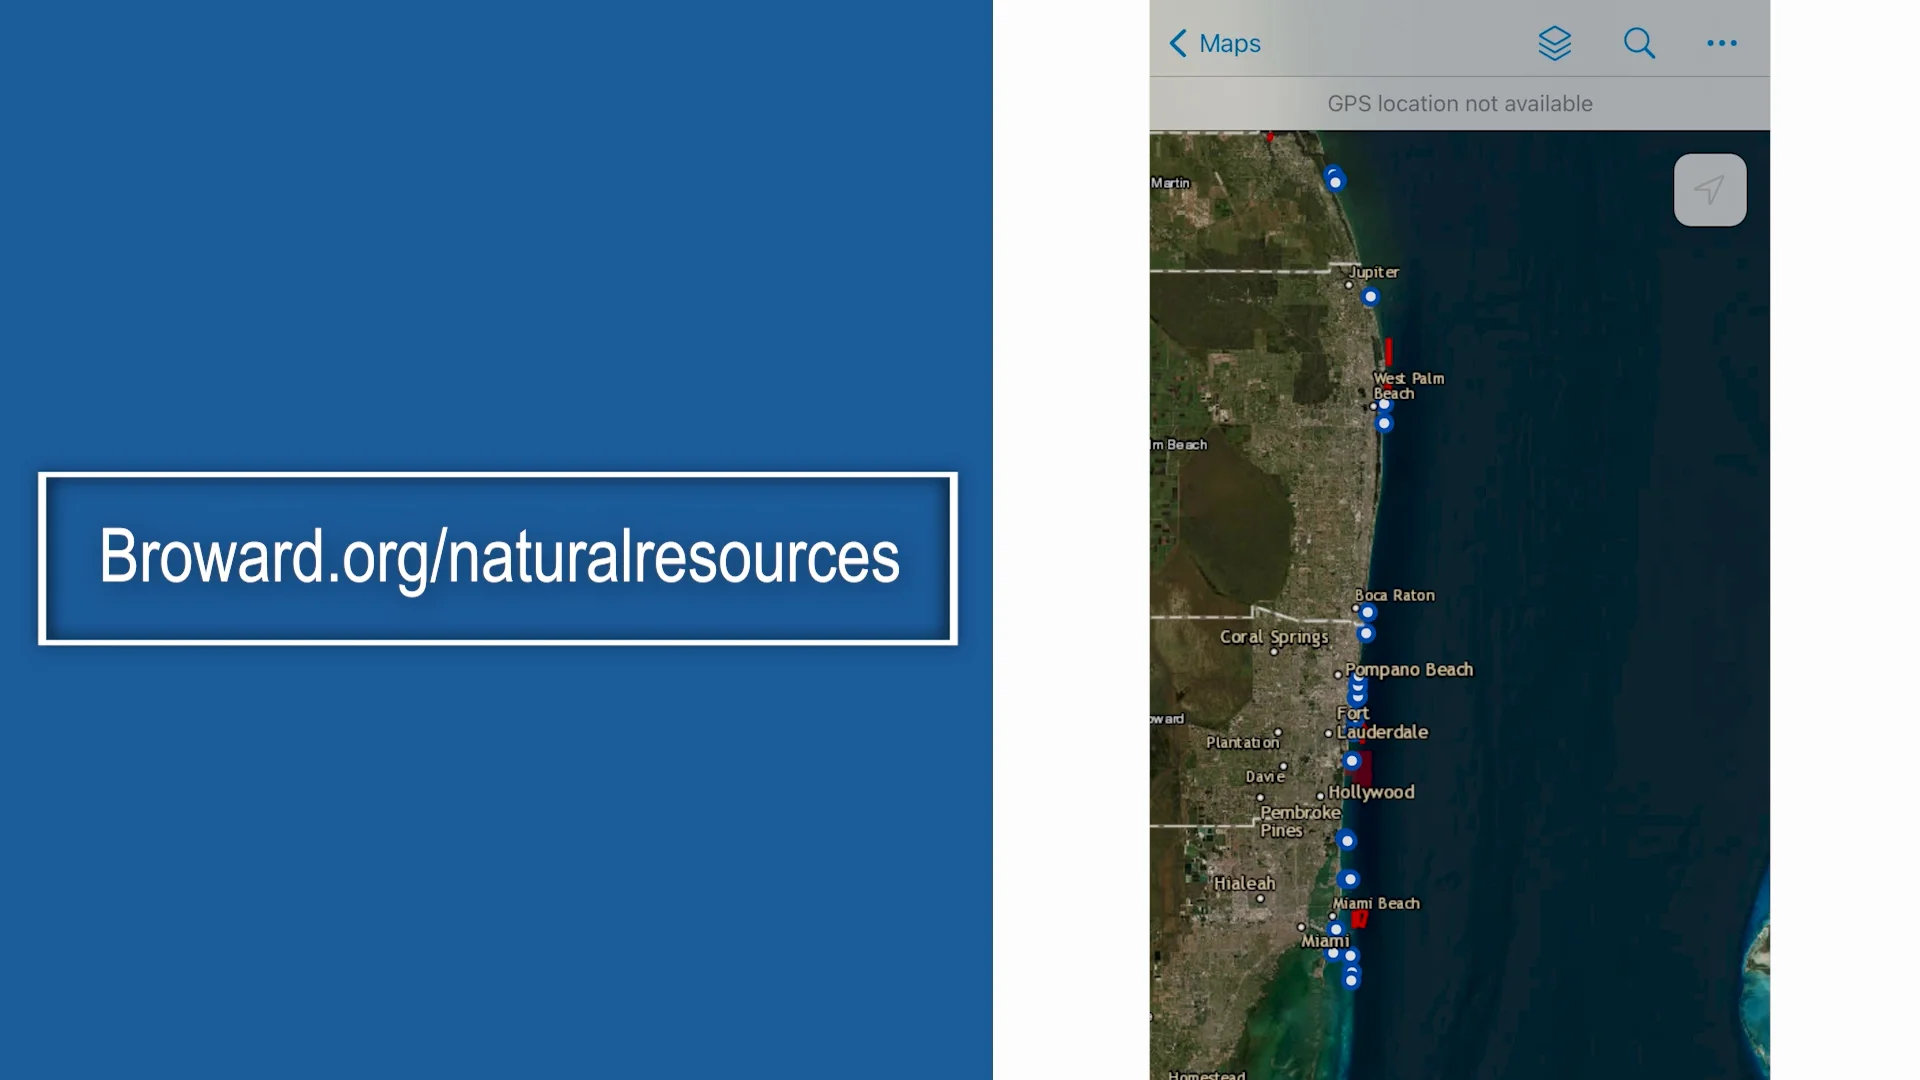Image resolution: width=1920 pixels, height=1080 pixels.
Task: Open the map layers icon
Action: pos(1554,43)
